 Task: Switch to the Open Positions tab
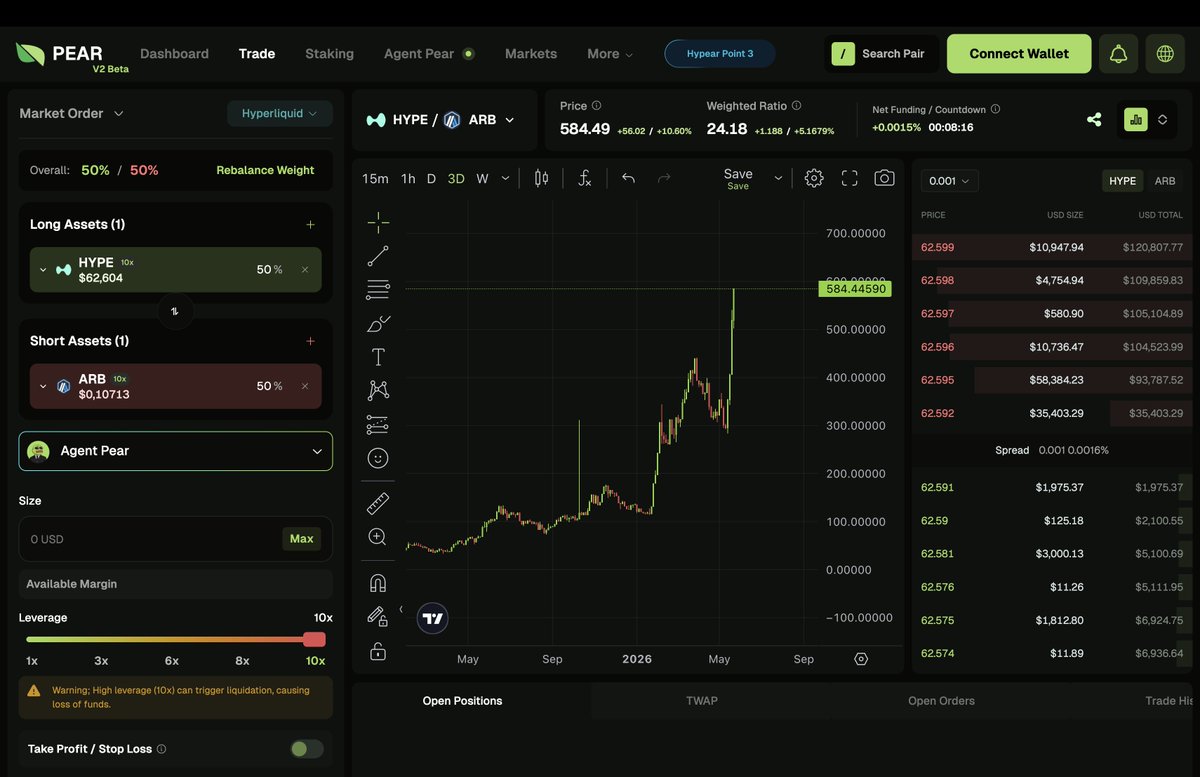462,701
